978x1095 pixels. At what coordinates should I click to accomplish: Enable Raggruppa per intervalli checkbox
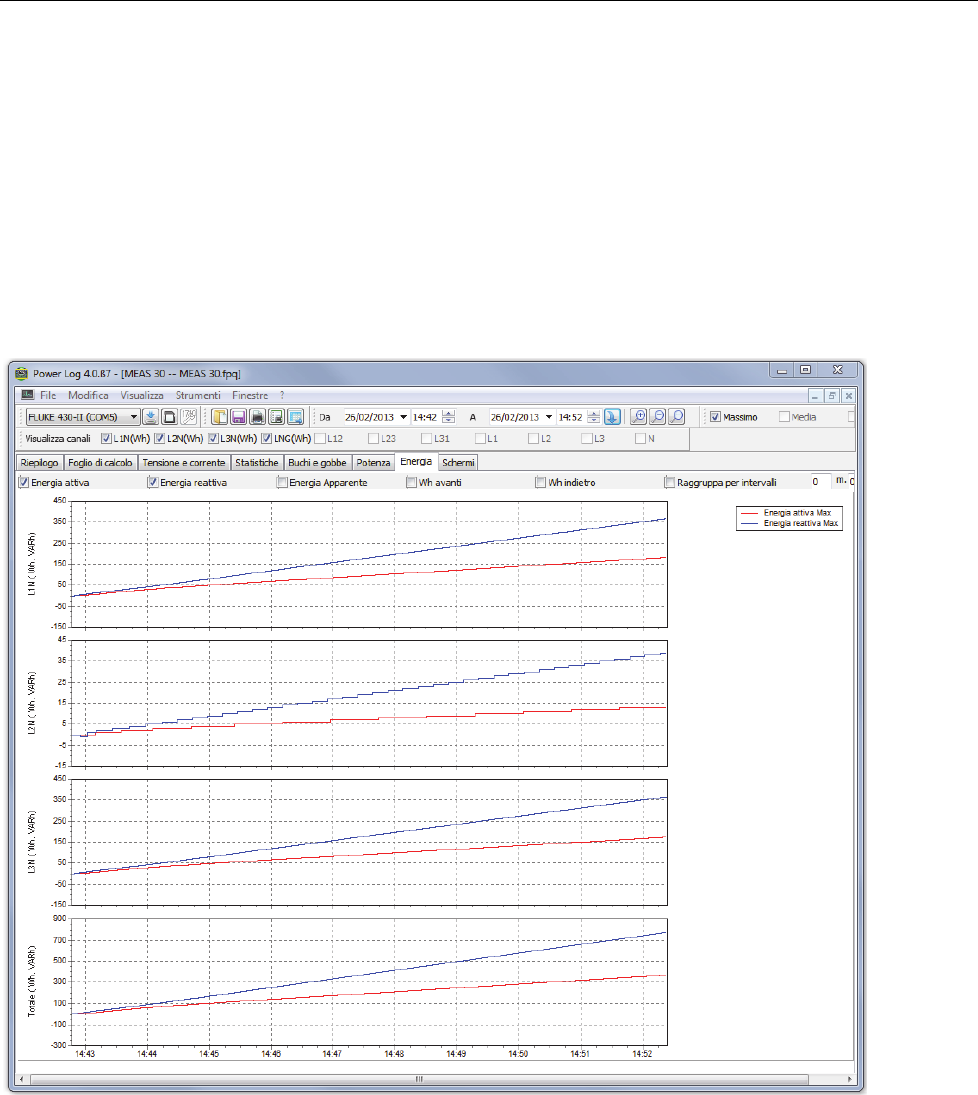coord(670,483)
